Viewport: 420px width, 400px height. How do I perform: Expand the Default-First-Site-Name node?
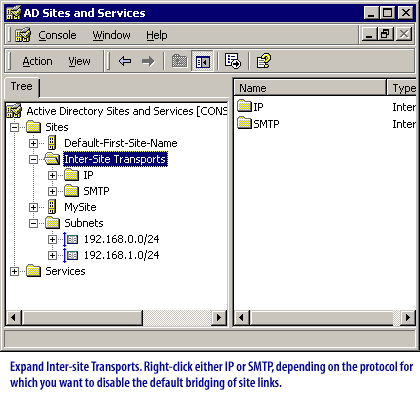pyautogui.click(x=33, y=143)
